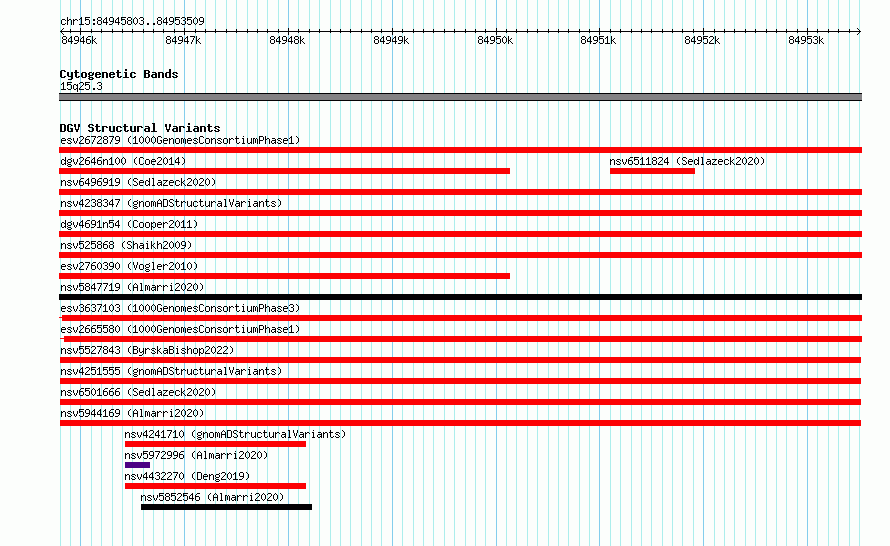Open nsv5527843 (ByrskaBishop2022) label
Image resolution: width=890 pixels, height=546 pixels.
tap(147, 350)
